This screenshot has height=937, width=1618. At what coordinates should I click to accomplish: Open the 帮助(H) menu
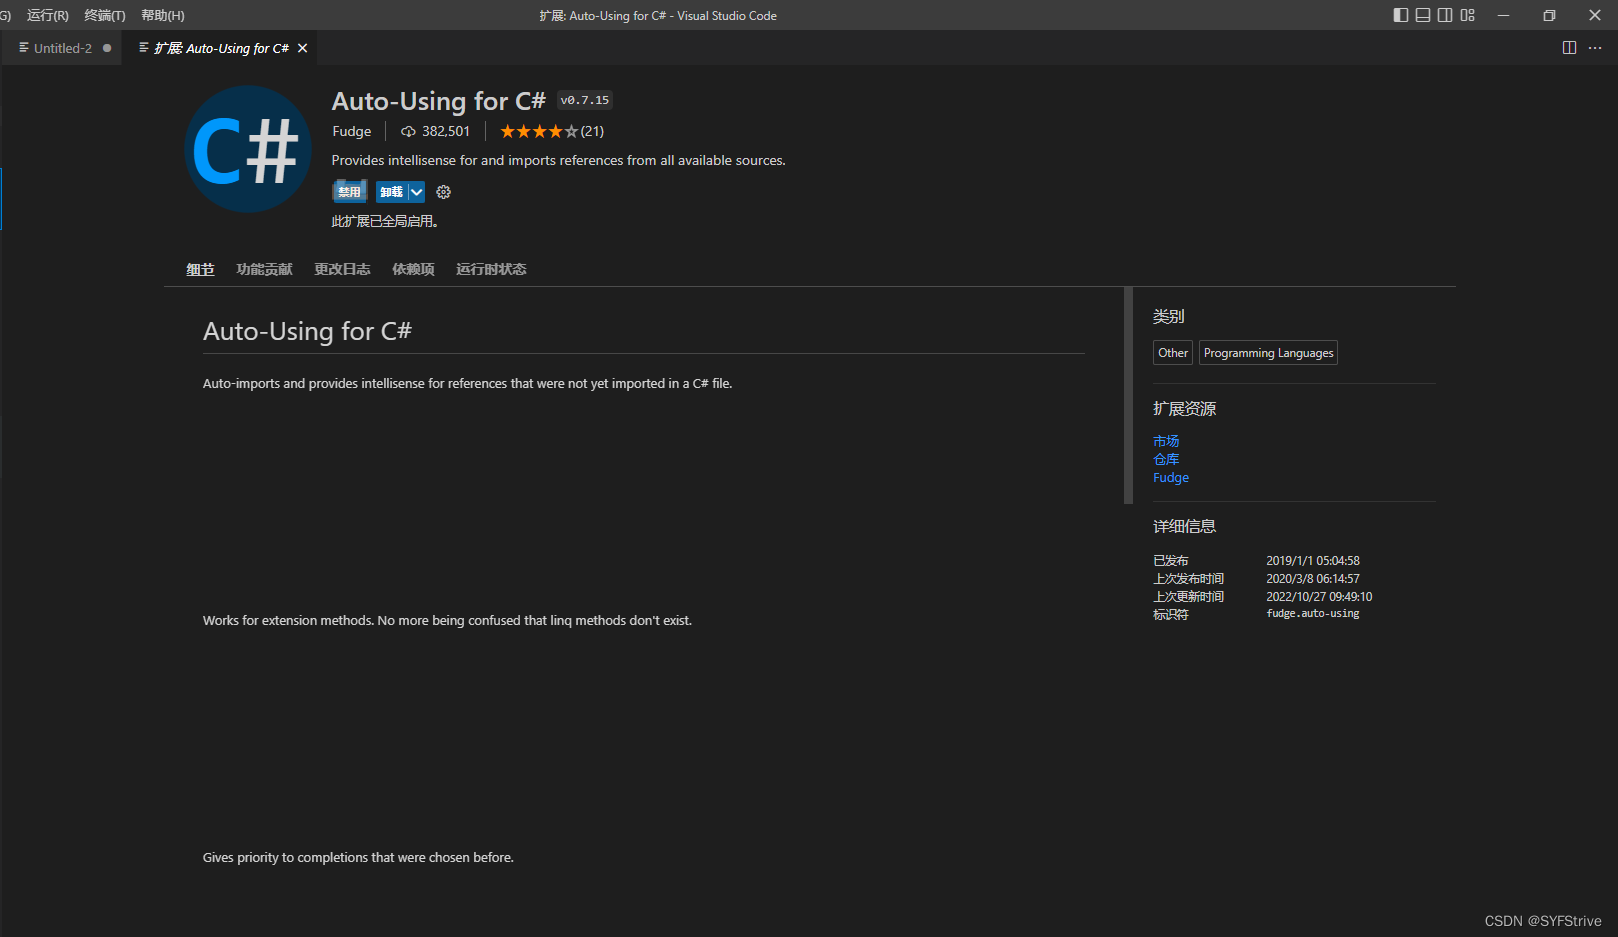[163, 15]
